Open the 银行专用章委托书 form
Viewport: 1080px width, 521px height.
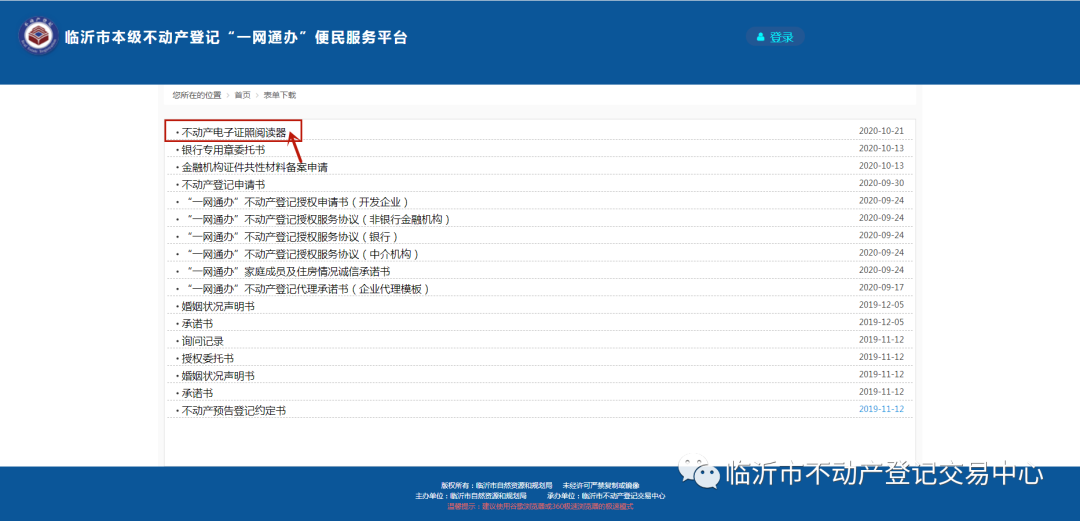click(223, 150)
